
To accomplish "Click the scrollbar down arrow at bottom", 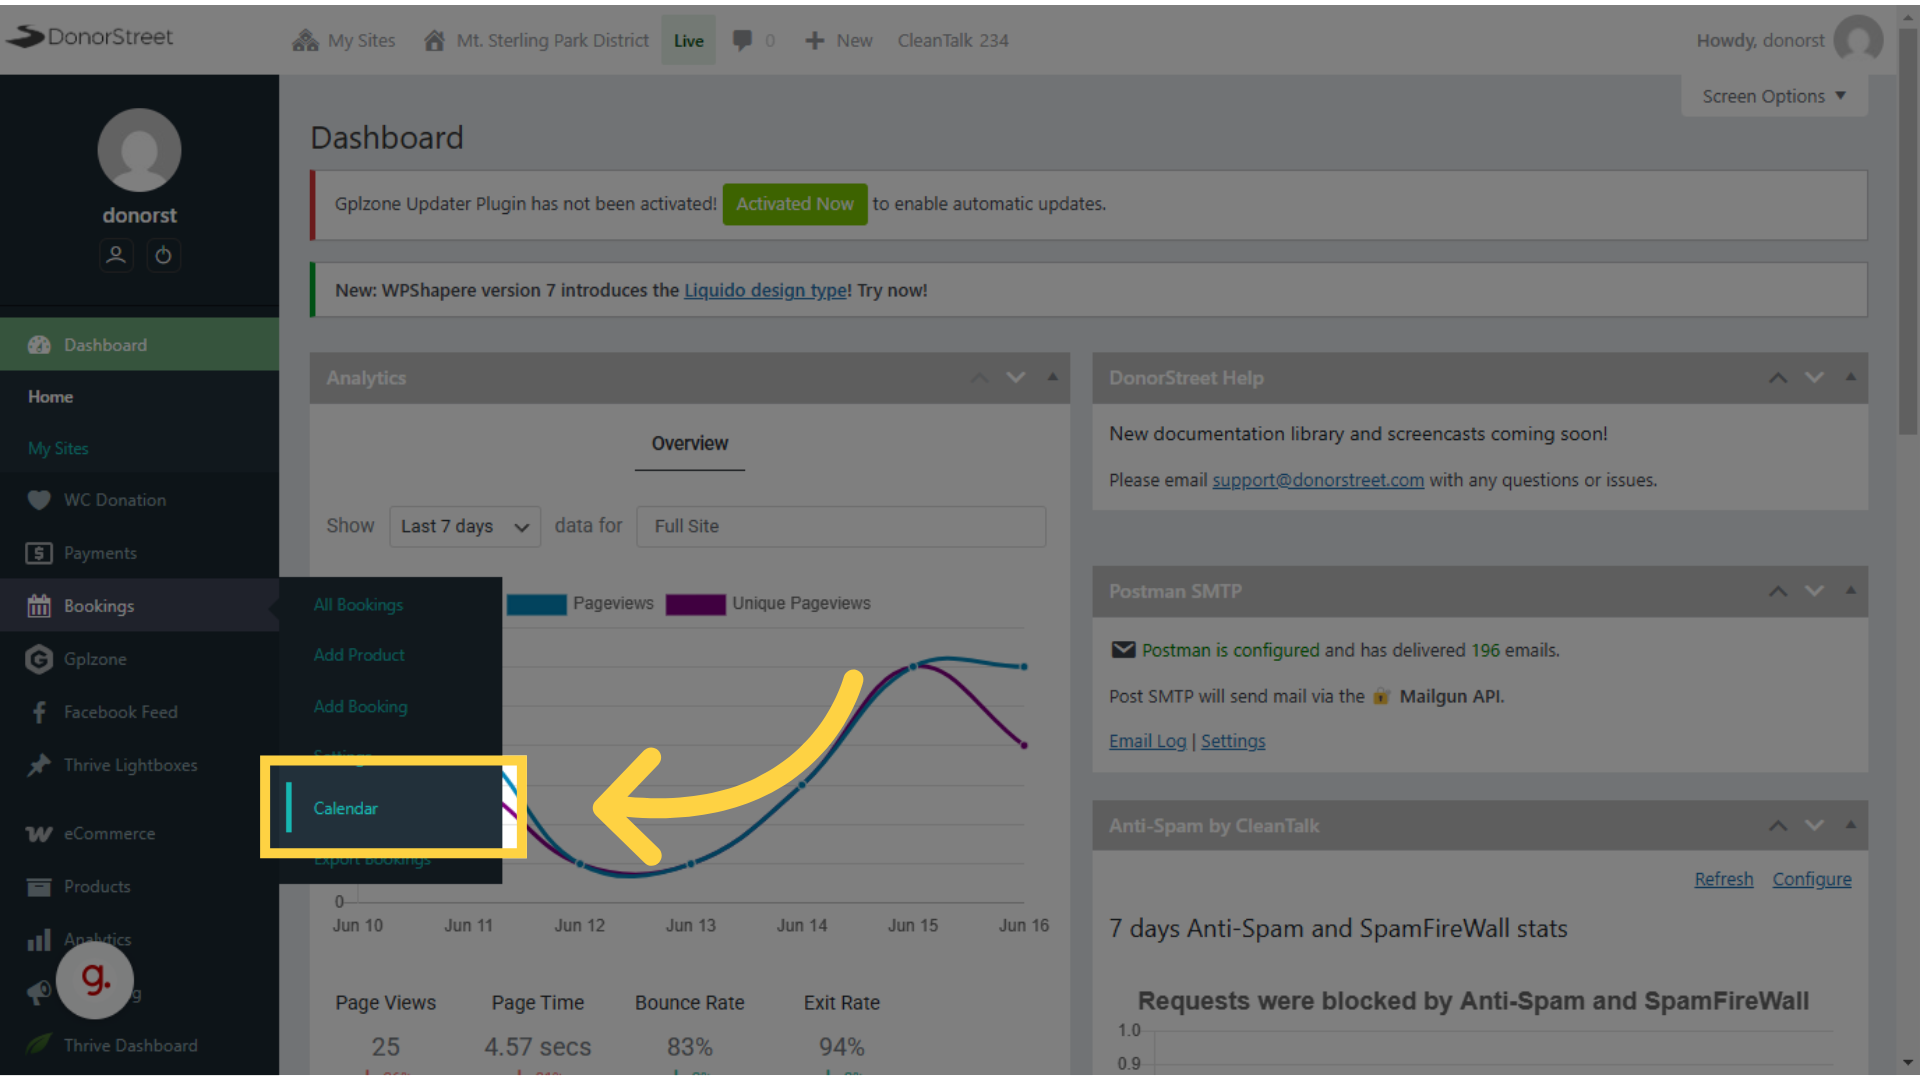I will coord(1908,1063).
